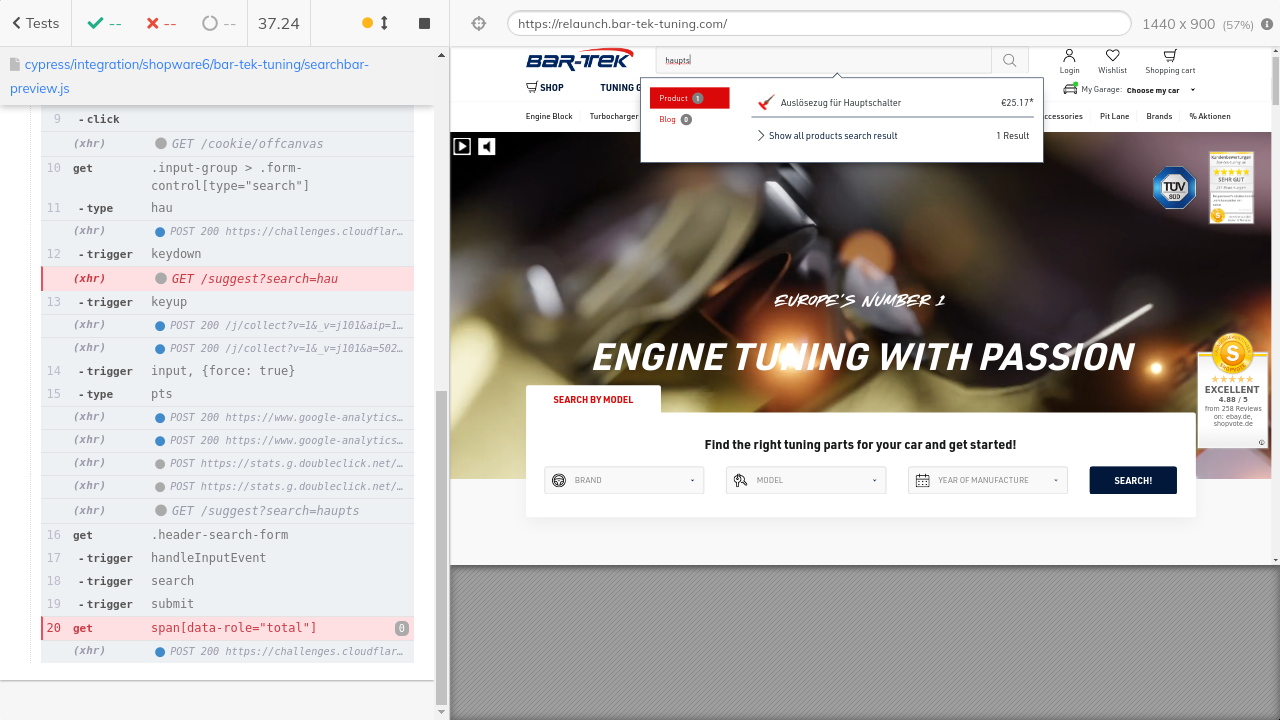Image resolution: width=1280 pixels, height=720 pixels.
Task: Open the Year of Manufacture dropdown
Action: click(x=987, y=480)
